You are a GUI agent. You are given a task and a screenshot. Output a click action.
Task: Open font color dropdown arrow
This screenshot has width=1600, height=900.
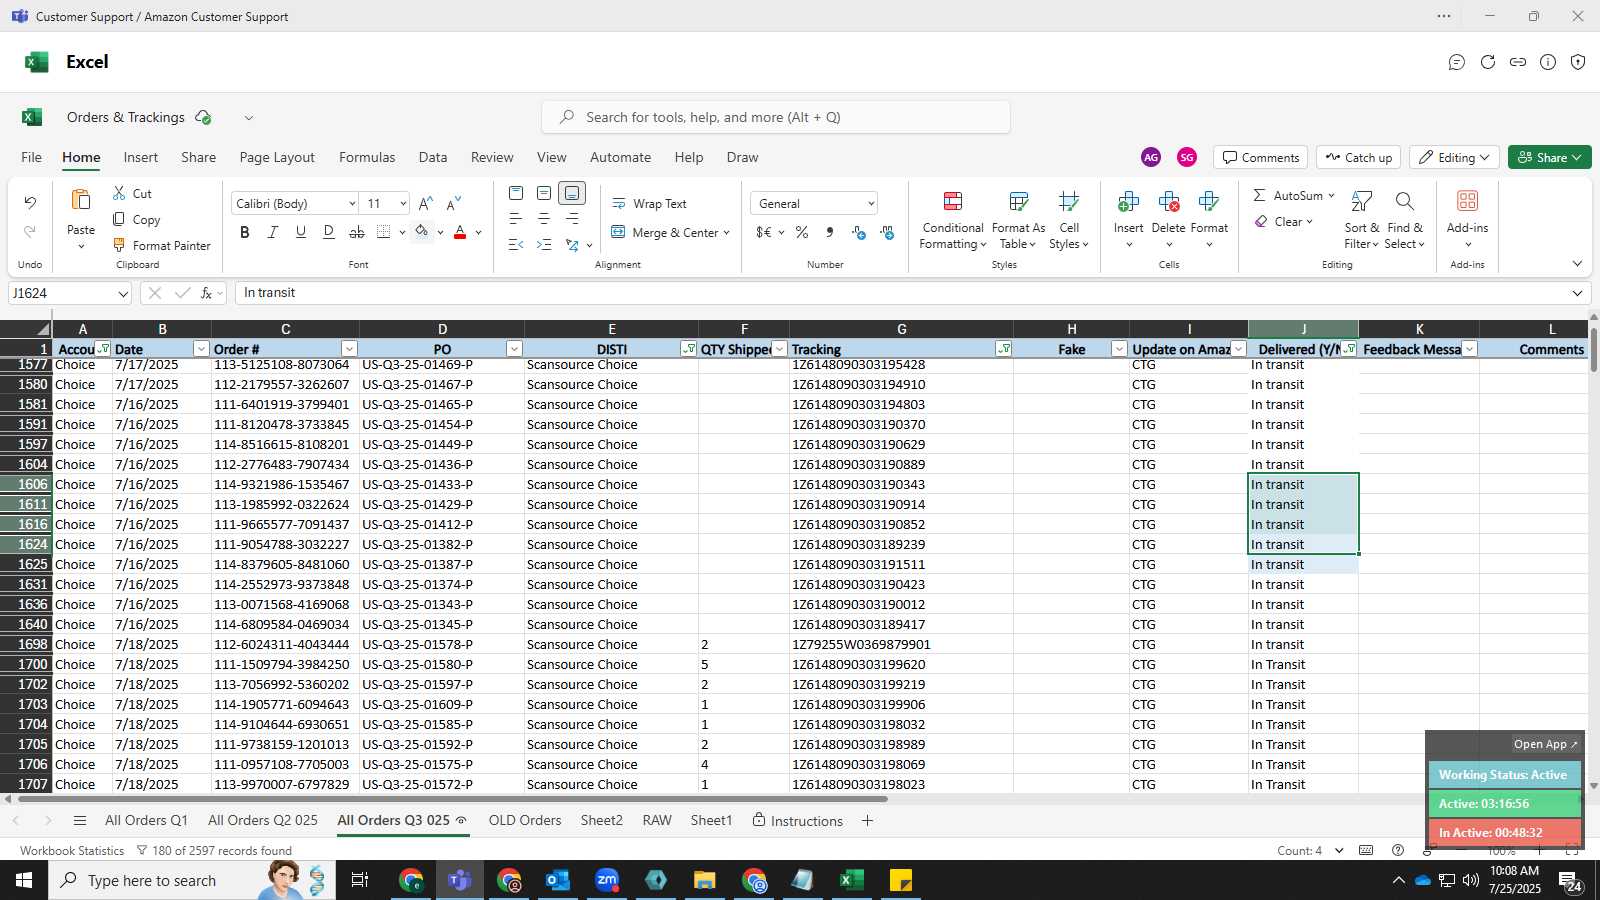(x=479, y=233)
